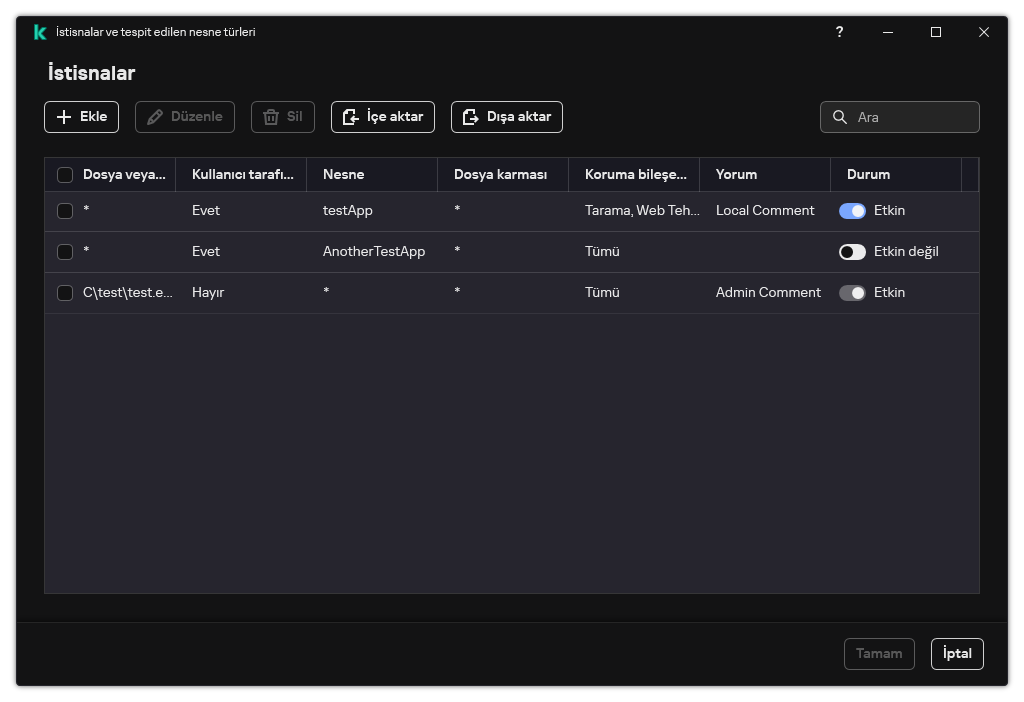Click the magnifier icon in the search box
The height and width of the screenshot is (702, 1024).
[840, 117]
